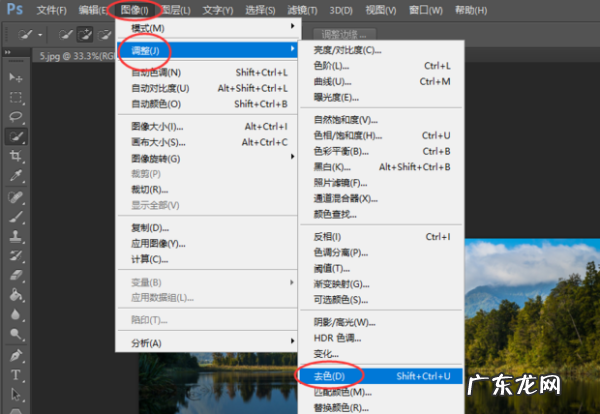
Task: Open 色相/饱和度(H) adjustment
Action: tap(381, 135)
